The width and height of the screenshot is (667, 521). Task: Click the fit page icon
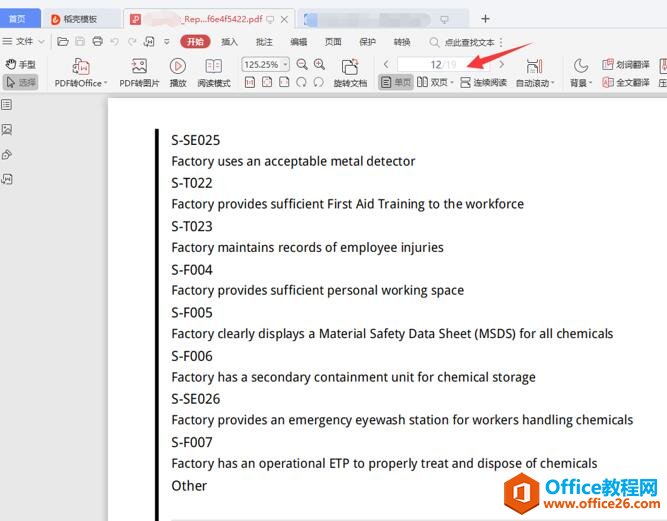click(x=267, y=82)
